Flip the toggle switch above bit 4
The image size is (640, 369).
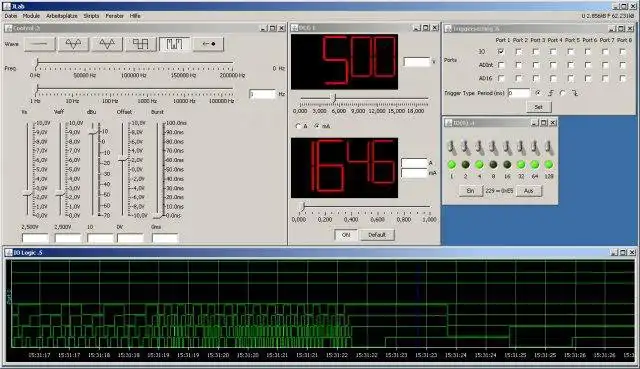coord(479,147)
